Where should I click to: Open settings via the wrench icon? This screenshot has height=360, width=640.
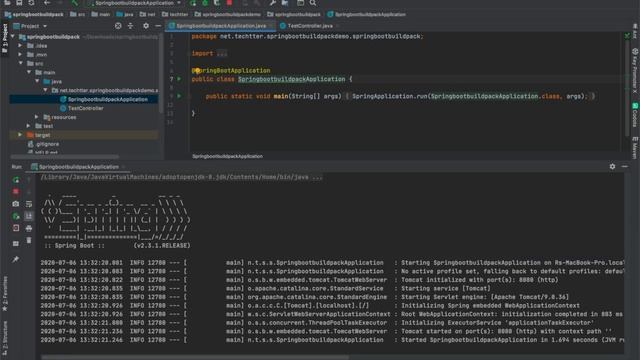click(272, 2)
